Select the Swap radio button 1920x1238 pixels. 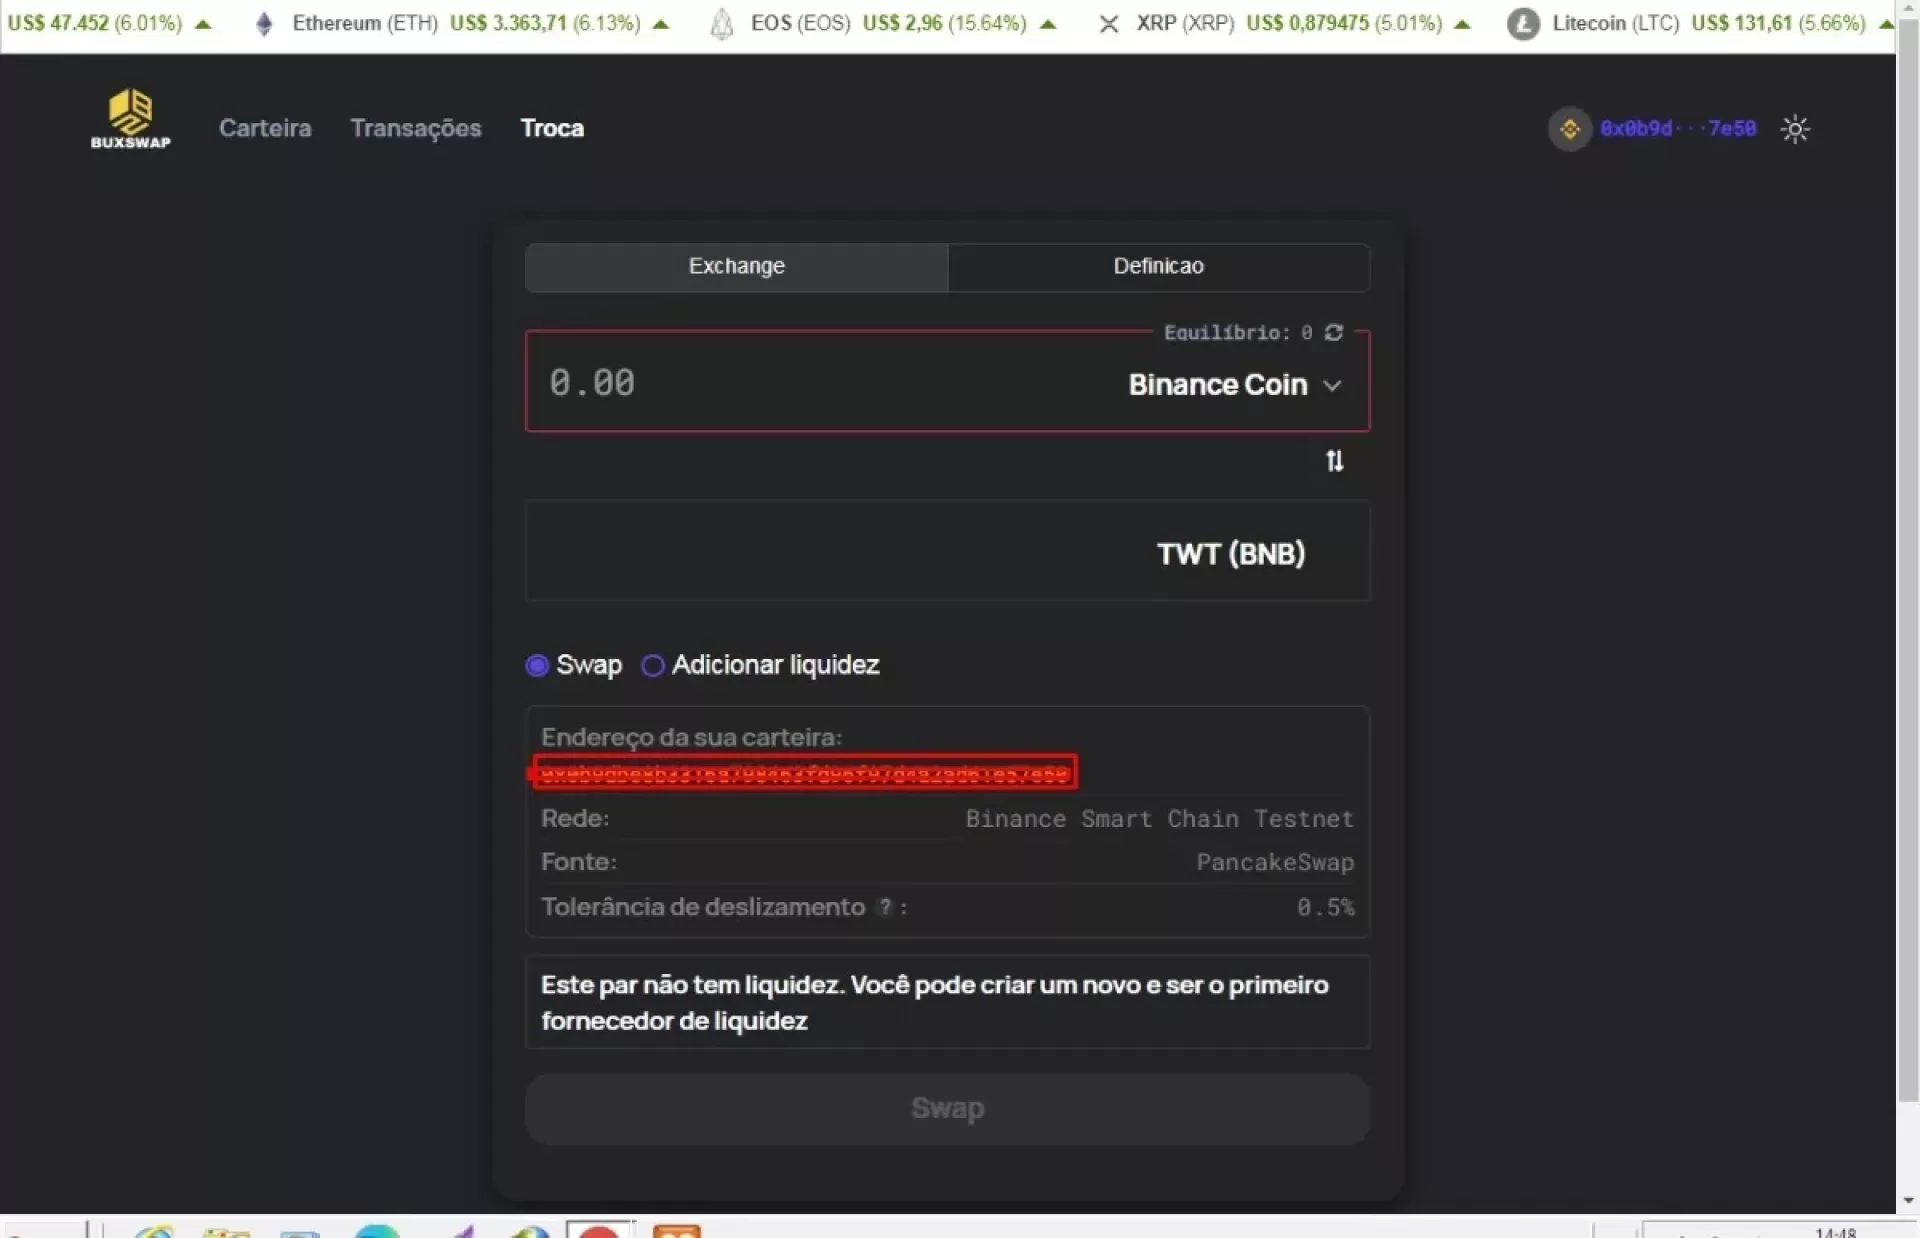(537, 666)
